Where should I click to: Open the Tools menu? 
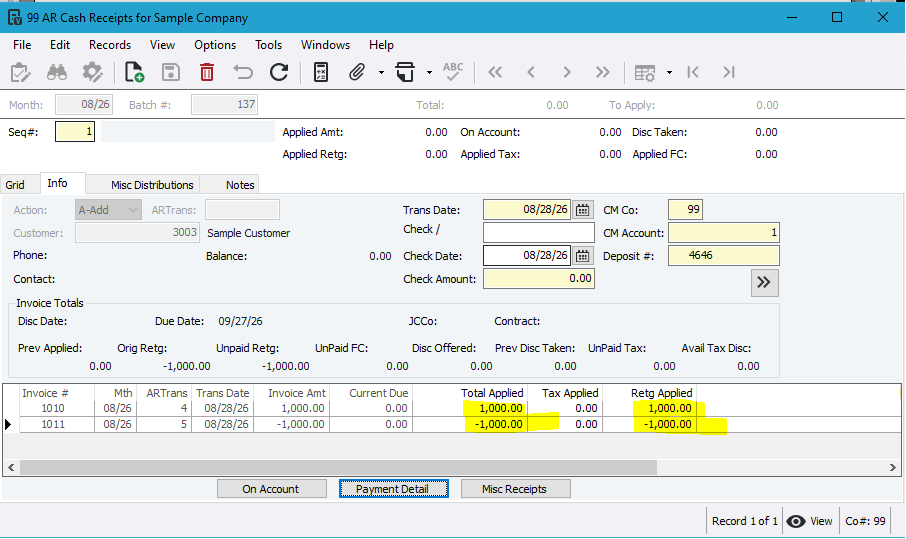click(x=269, y=45)
